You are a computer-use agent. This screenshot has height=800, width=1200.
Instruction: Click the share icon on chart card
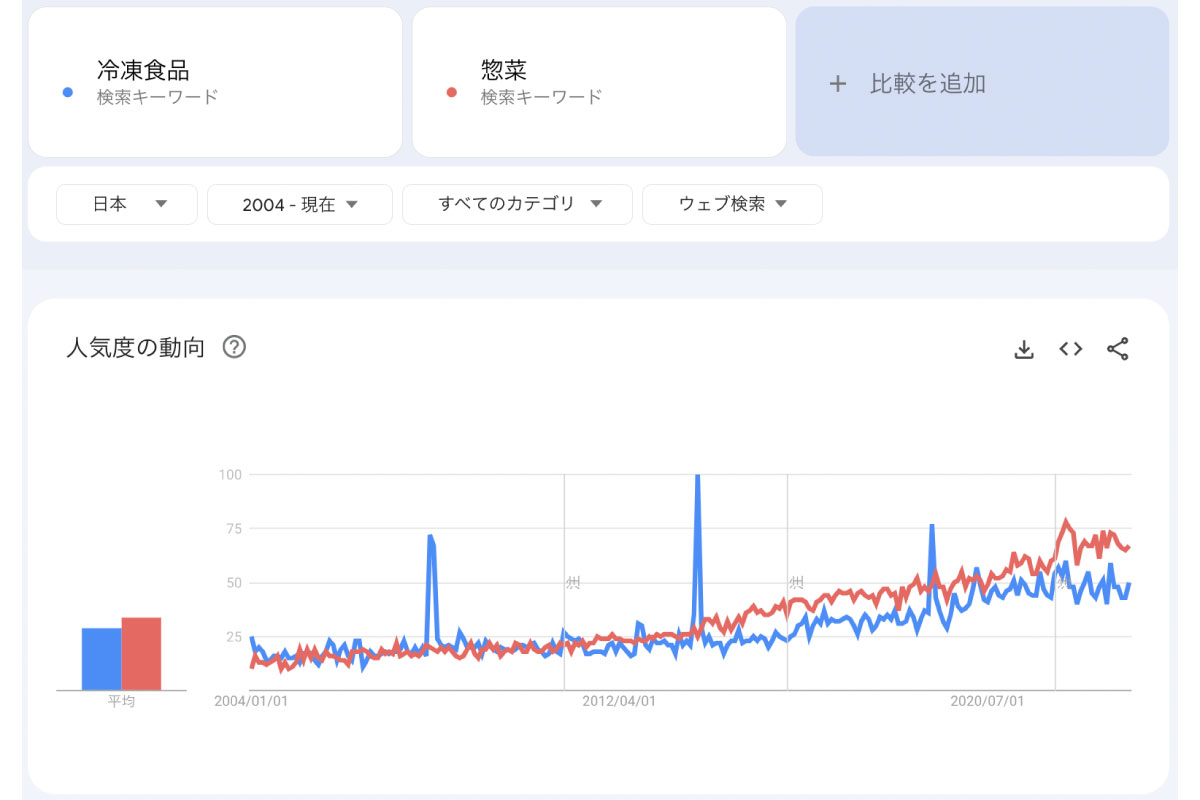coord(1117,349)
